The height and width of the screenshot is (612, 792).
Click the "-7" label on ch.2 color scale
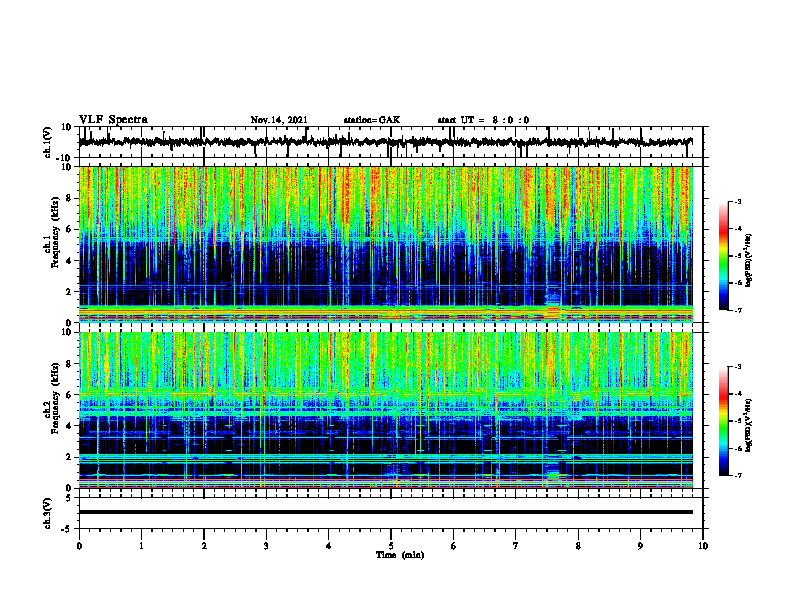click(x=738, y=475)
